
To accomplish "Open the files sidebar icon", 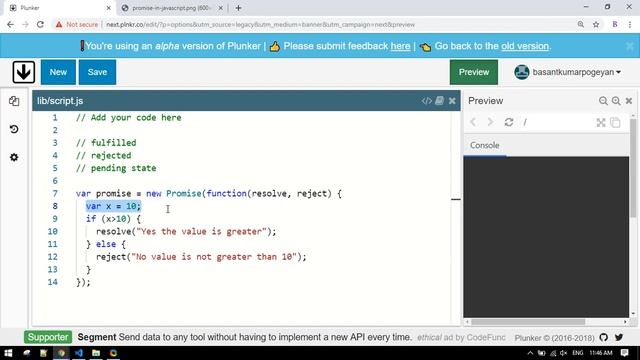I will pos(14,101).
